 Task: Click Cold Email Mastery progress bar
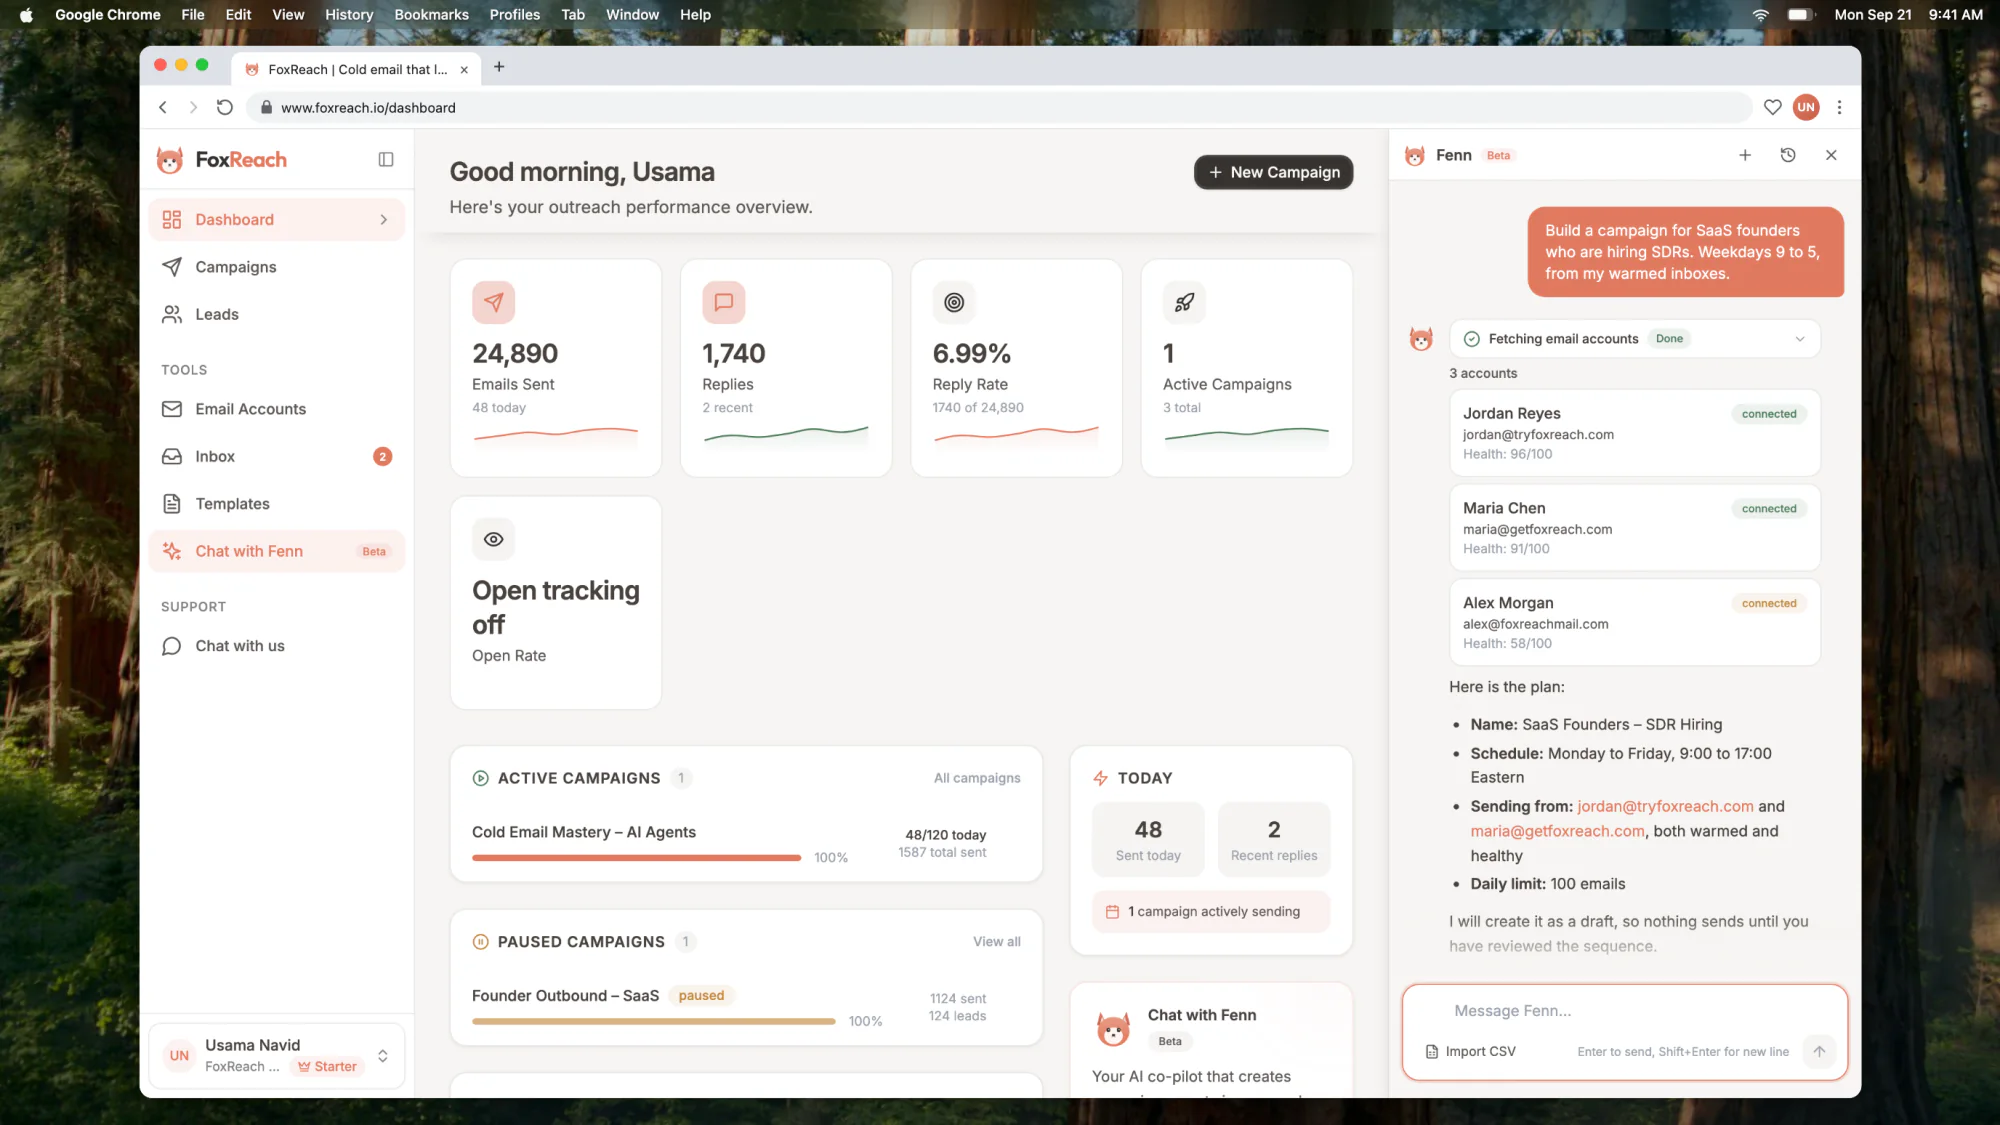coord(636,858)
